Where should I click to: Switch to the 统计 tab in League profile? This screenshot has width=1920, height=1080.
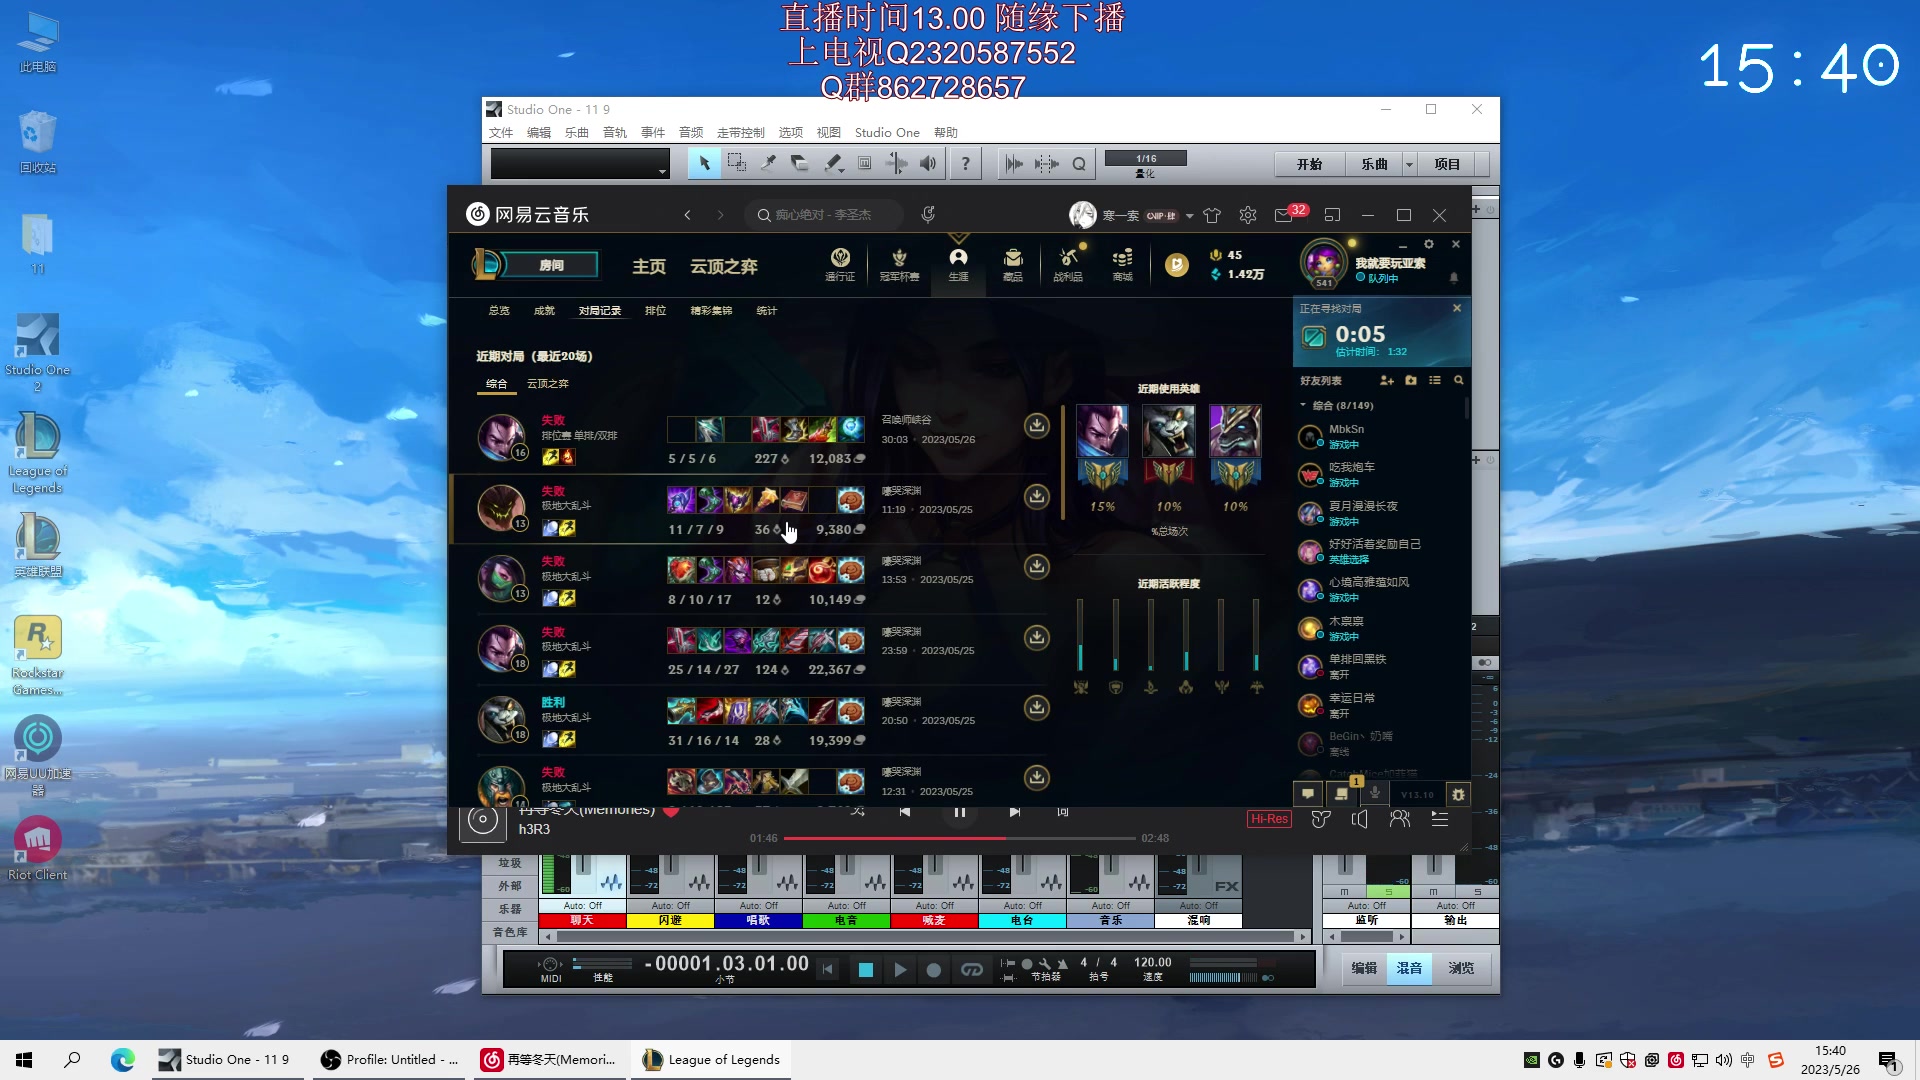[767, 311]
